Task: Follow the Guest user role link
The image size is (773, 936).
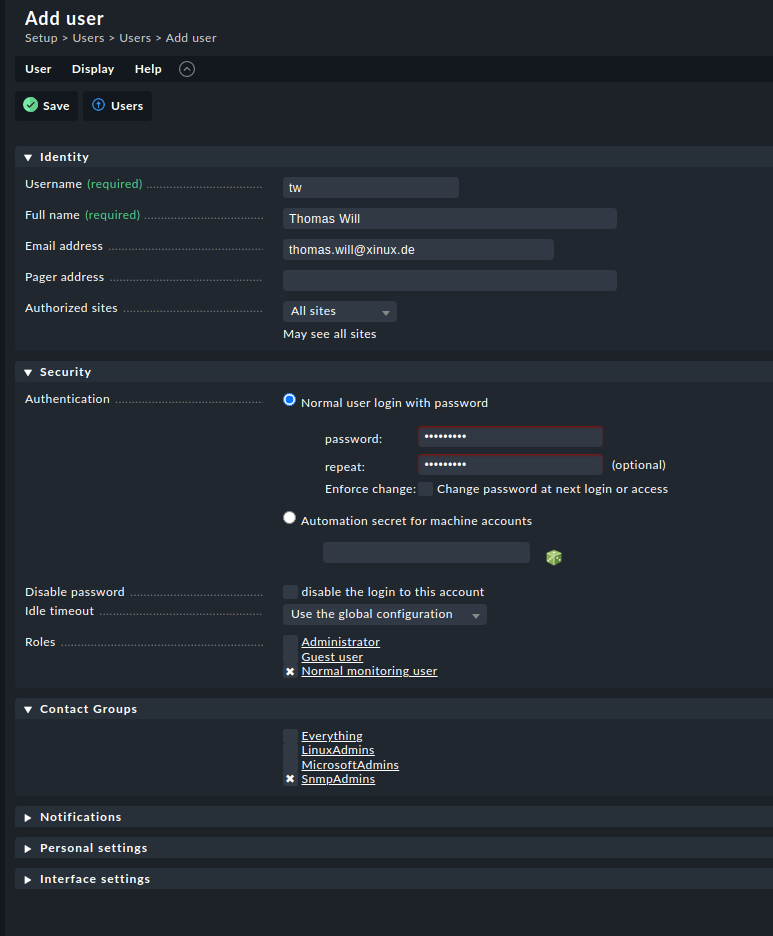Action: point(332,657)
